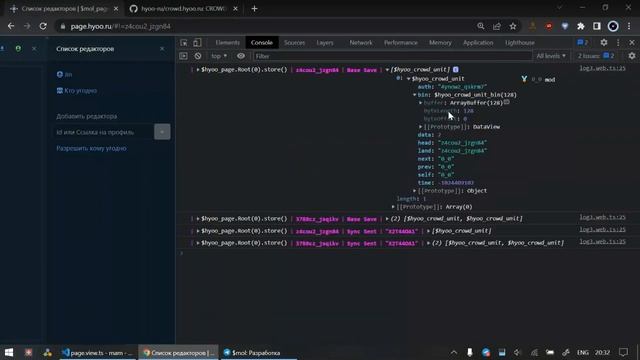This screenshot has width=640, height=360.
Task: Open the Lighthouse tab
Action: tap(520, 43)
